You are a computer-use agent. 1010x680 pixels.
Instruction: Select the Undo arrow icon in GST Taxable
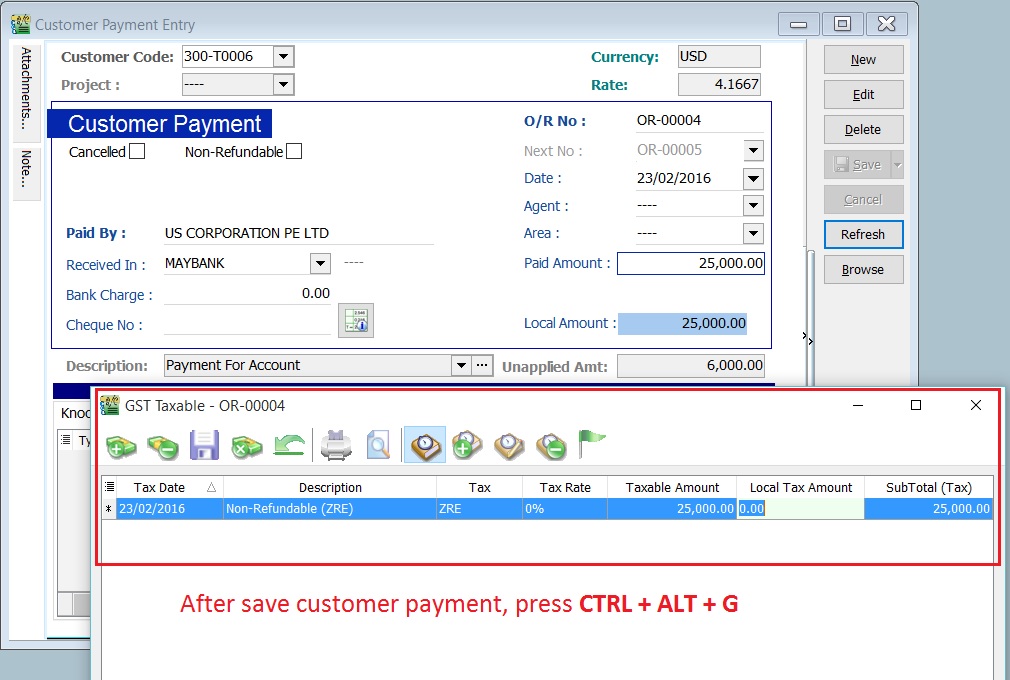tap(288, 447)
